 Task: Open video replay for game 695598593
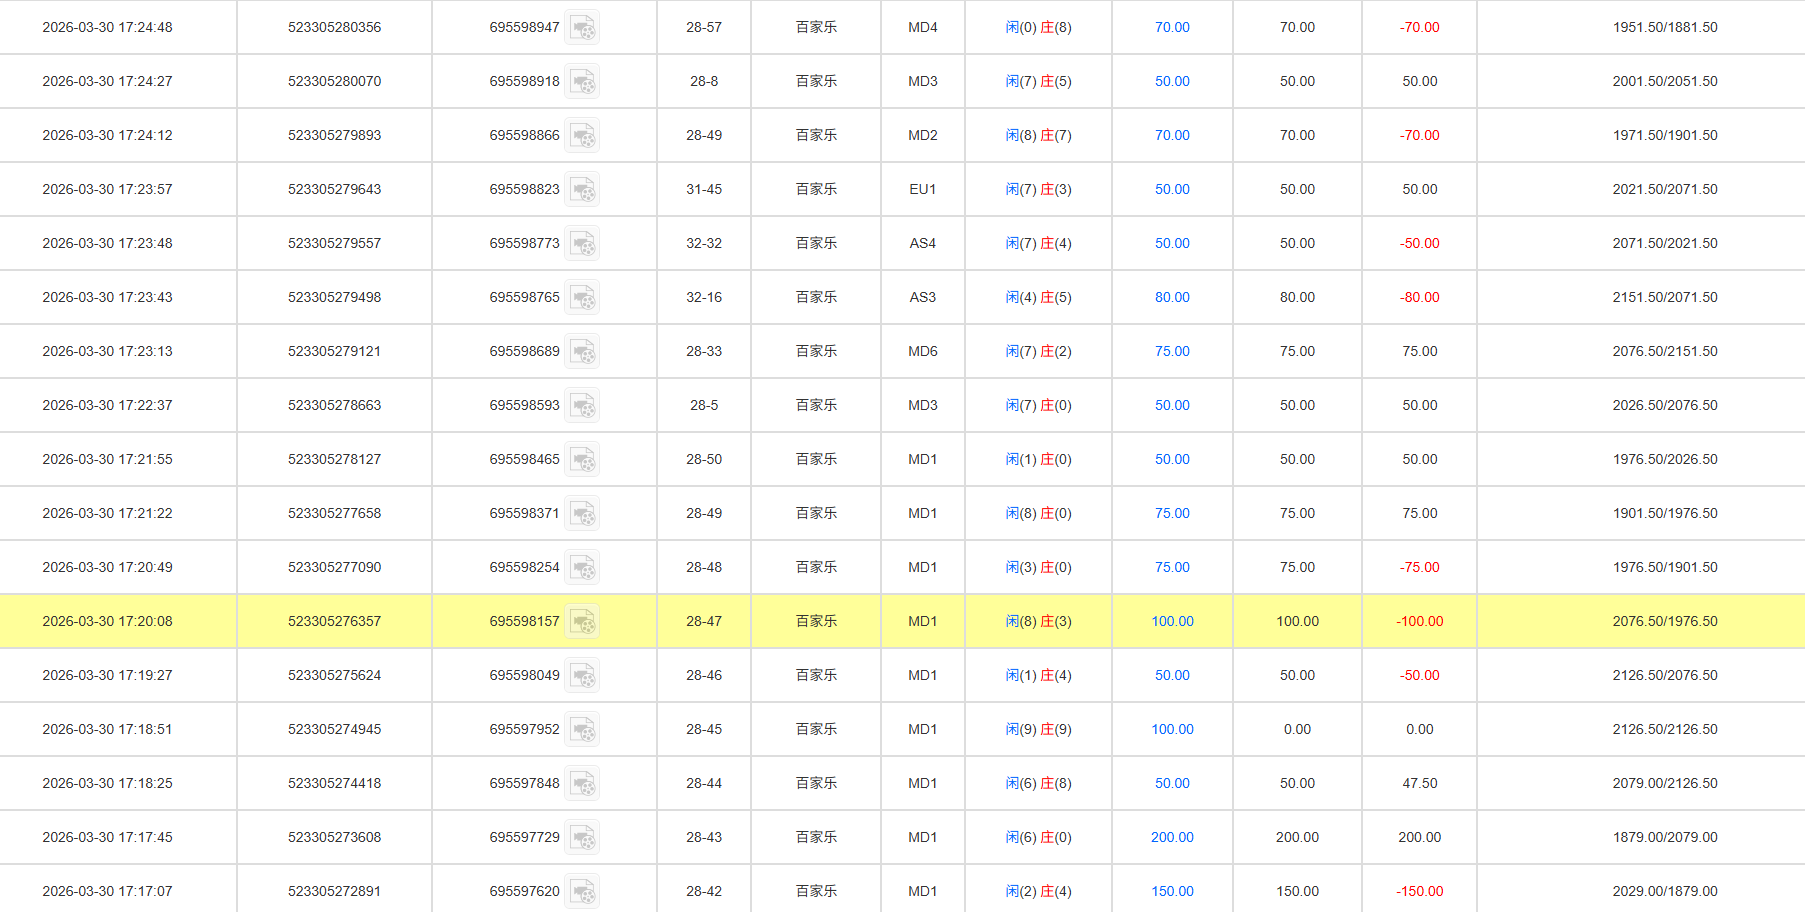[x=583, y=405]
